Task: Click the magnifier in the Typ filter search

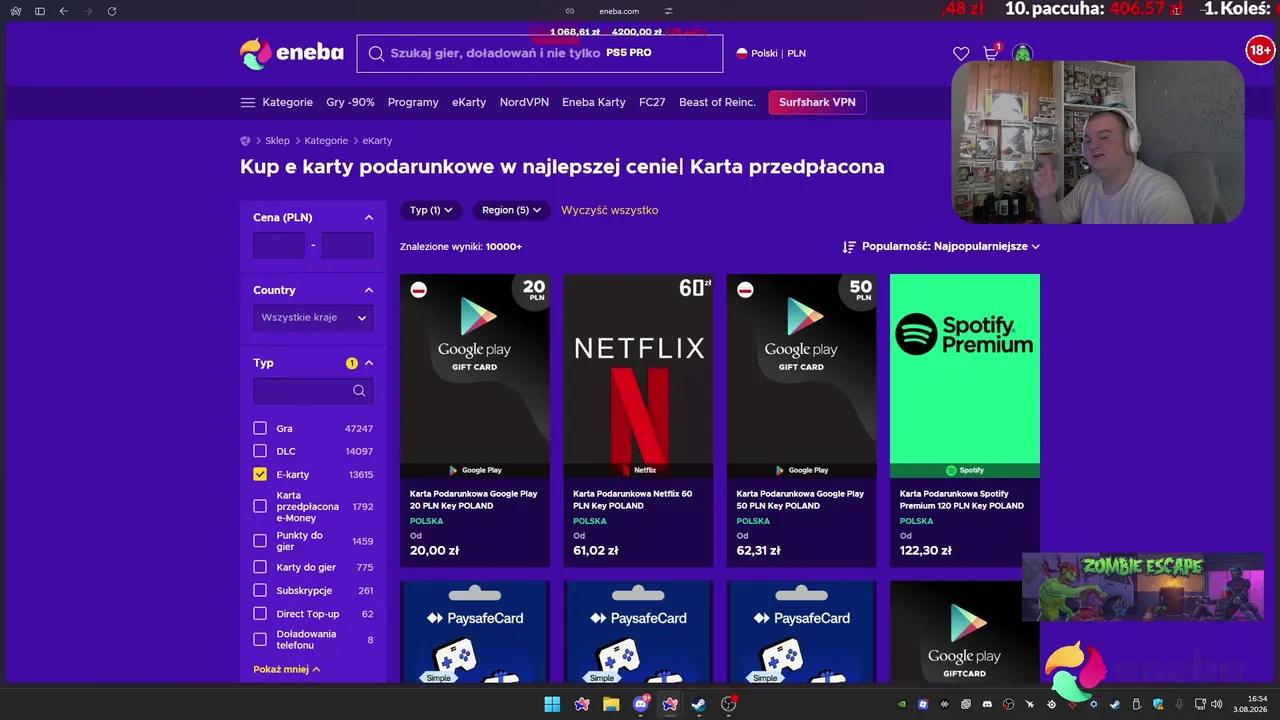Action: coord(359,391)
